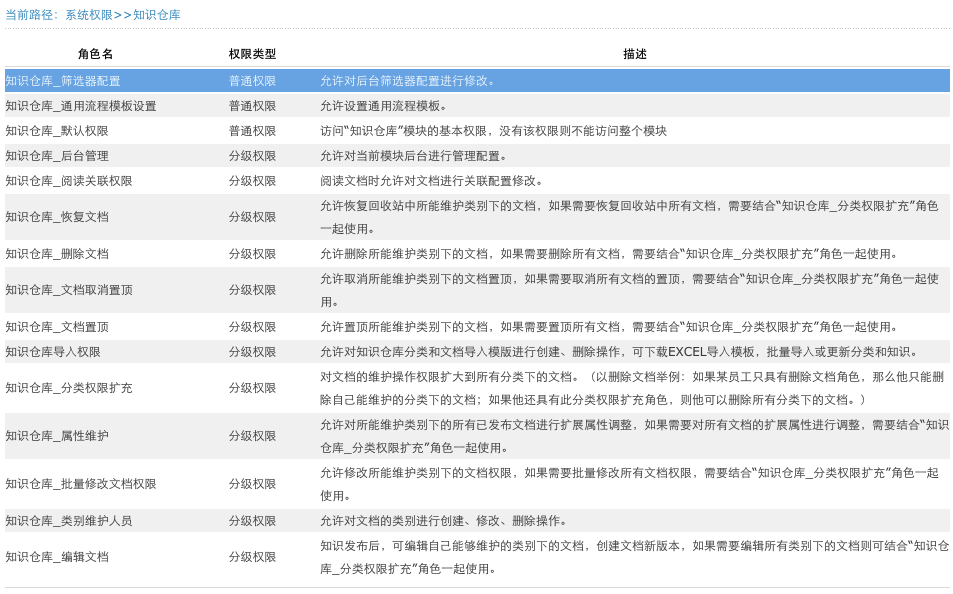Click the 权限类型 column header

(x=252, y=54)
